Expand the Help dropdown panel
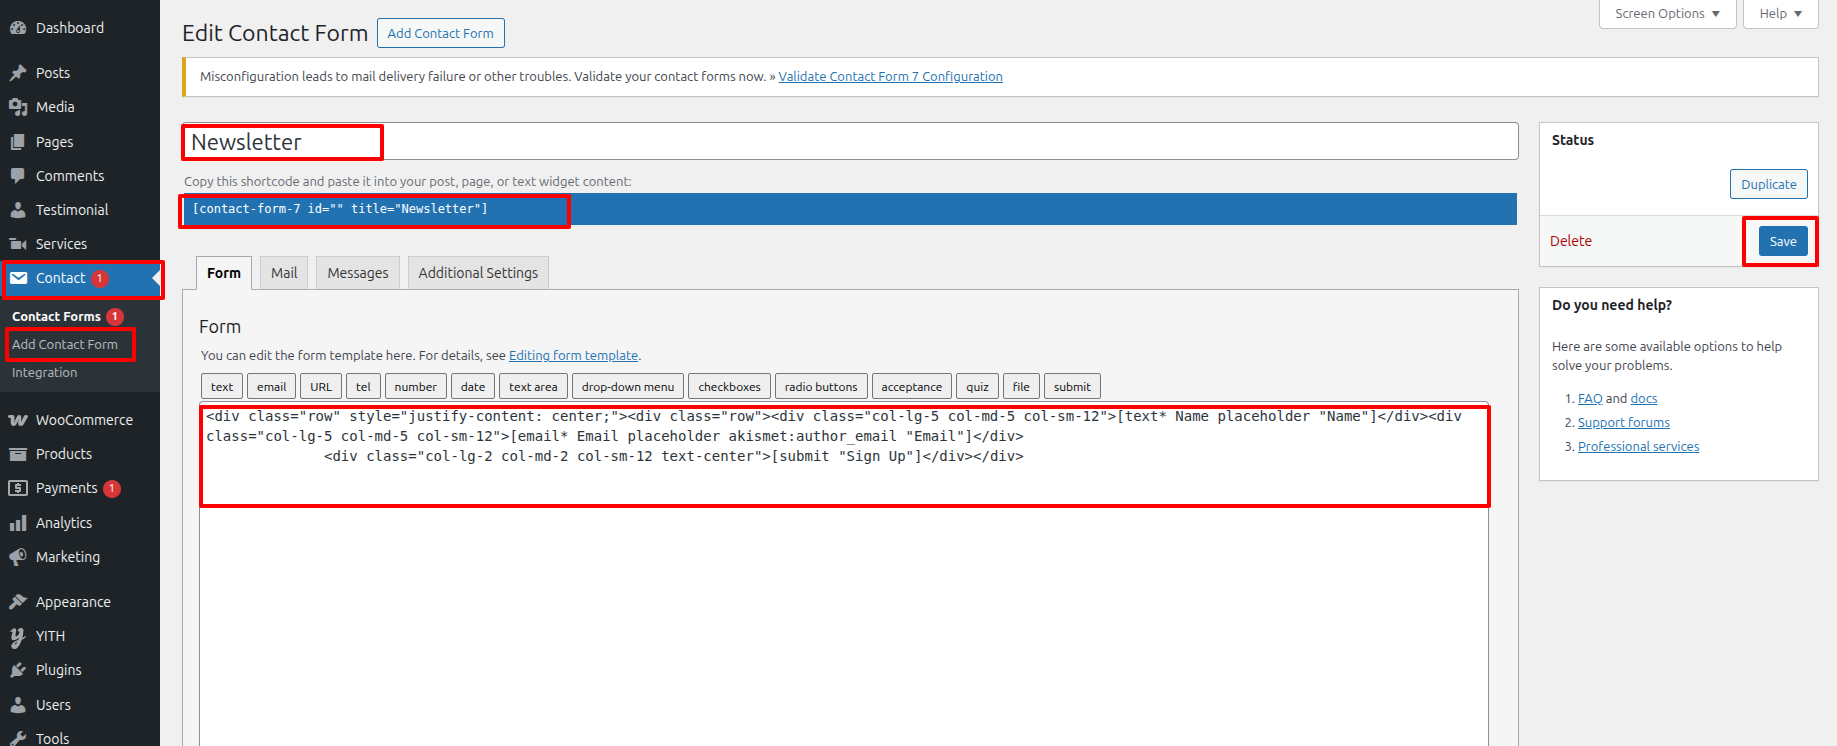This screenshot has width=1837, height=746. click(x=1780, y=14)
